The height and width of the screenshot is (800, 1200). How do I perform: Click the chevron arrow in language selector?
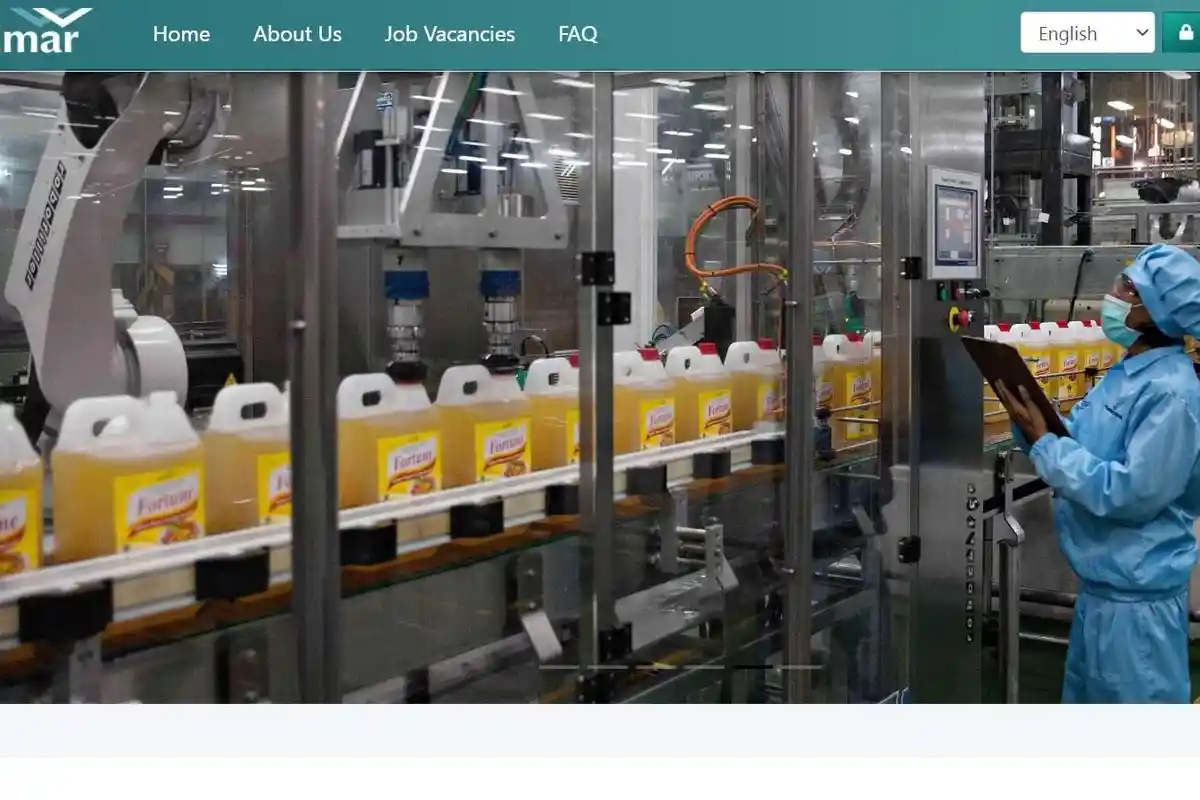[x=1142, y=33]
